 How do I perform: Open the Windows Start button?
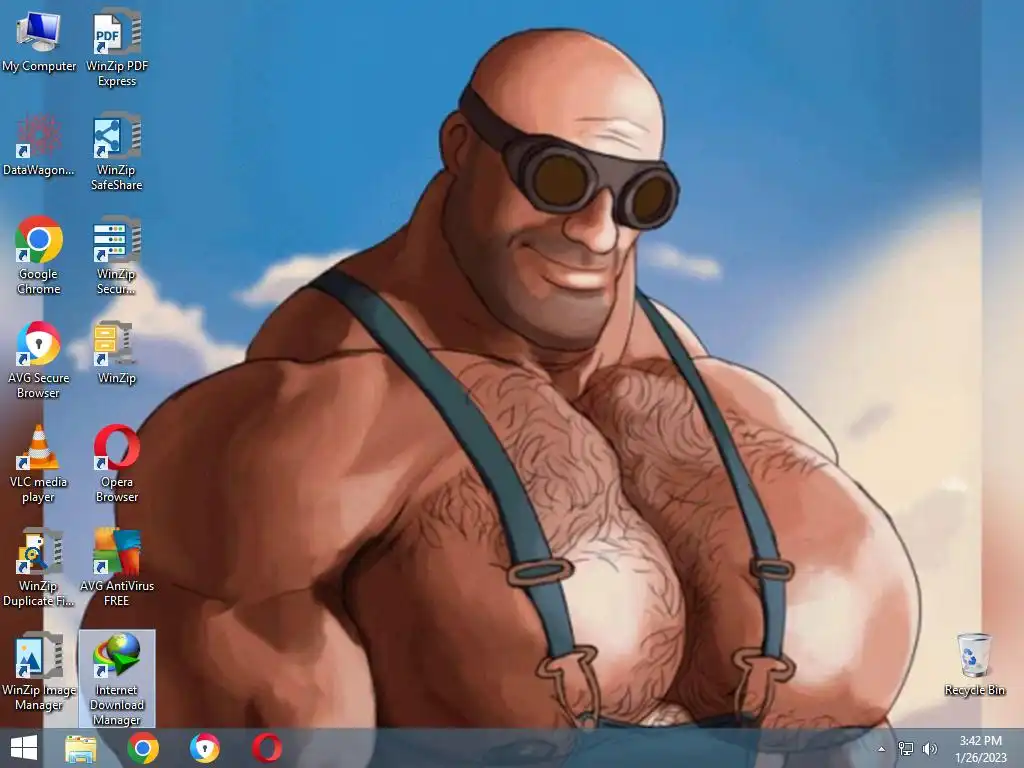coord(24,748)
